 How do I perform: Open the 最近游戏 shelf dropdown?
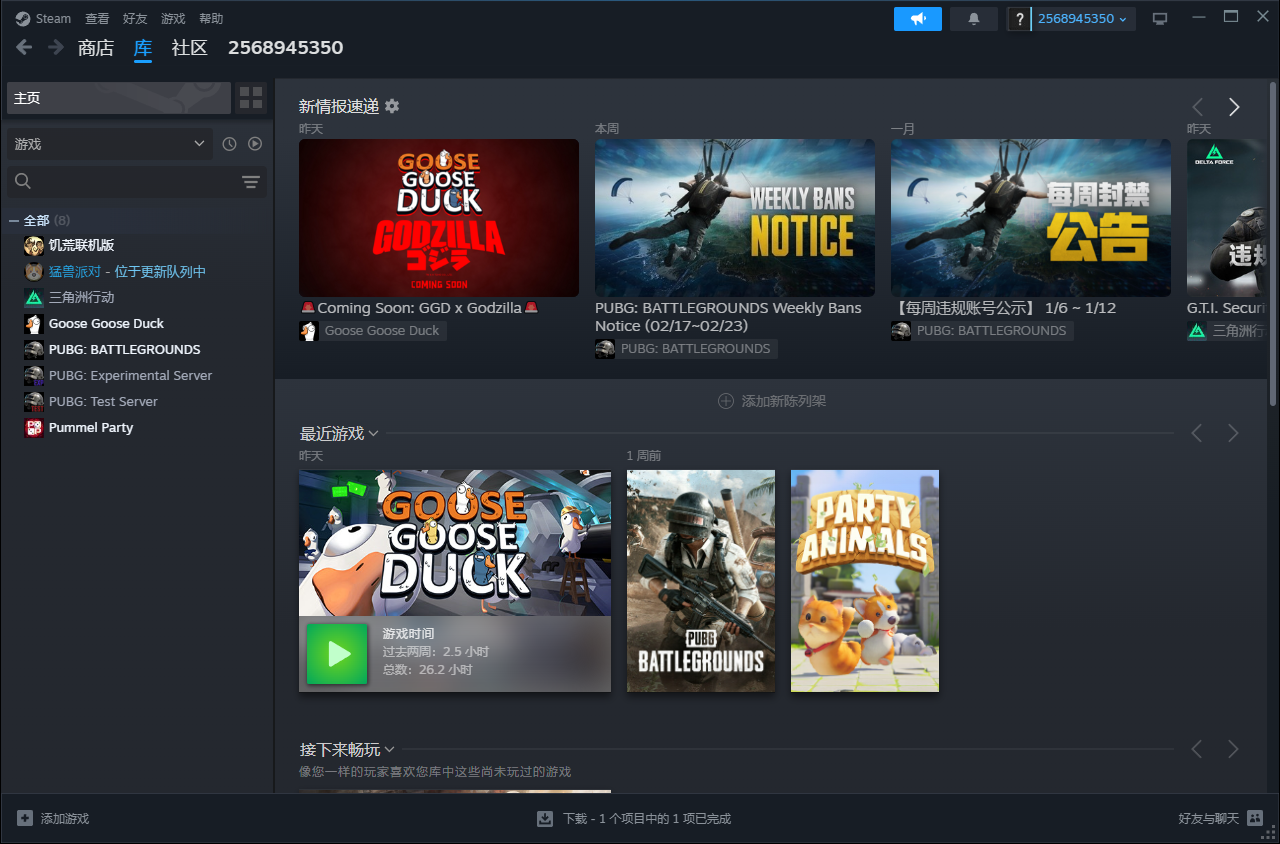[373, 433]
